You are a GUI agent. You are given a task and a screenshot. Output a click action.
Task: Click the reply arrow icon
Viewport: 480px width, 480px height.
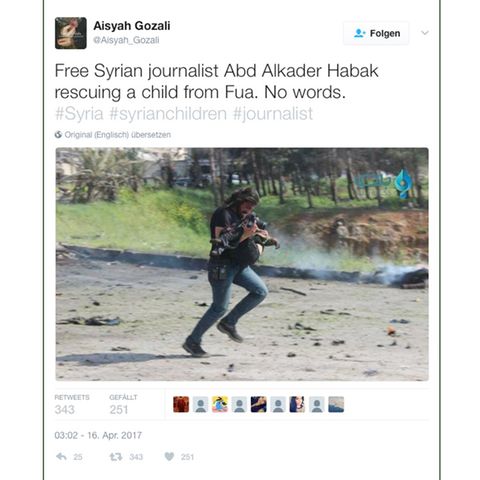pyautogui.click(x=61, y=456)
